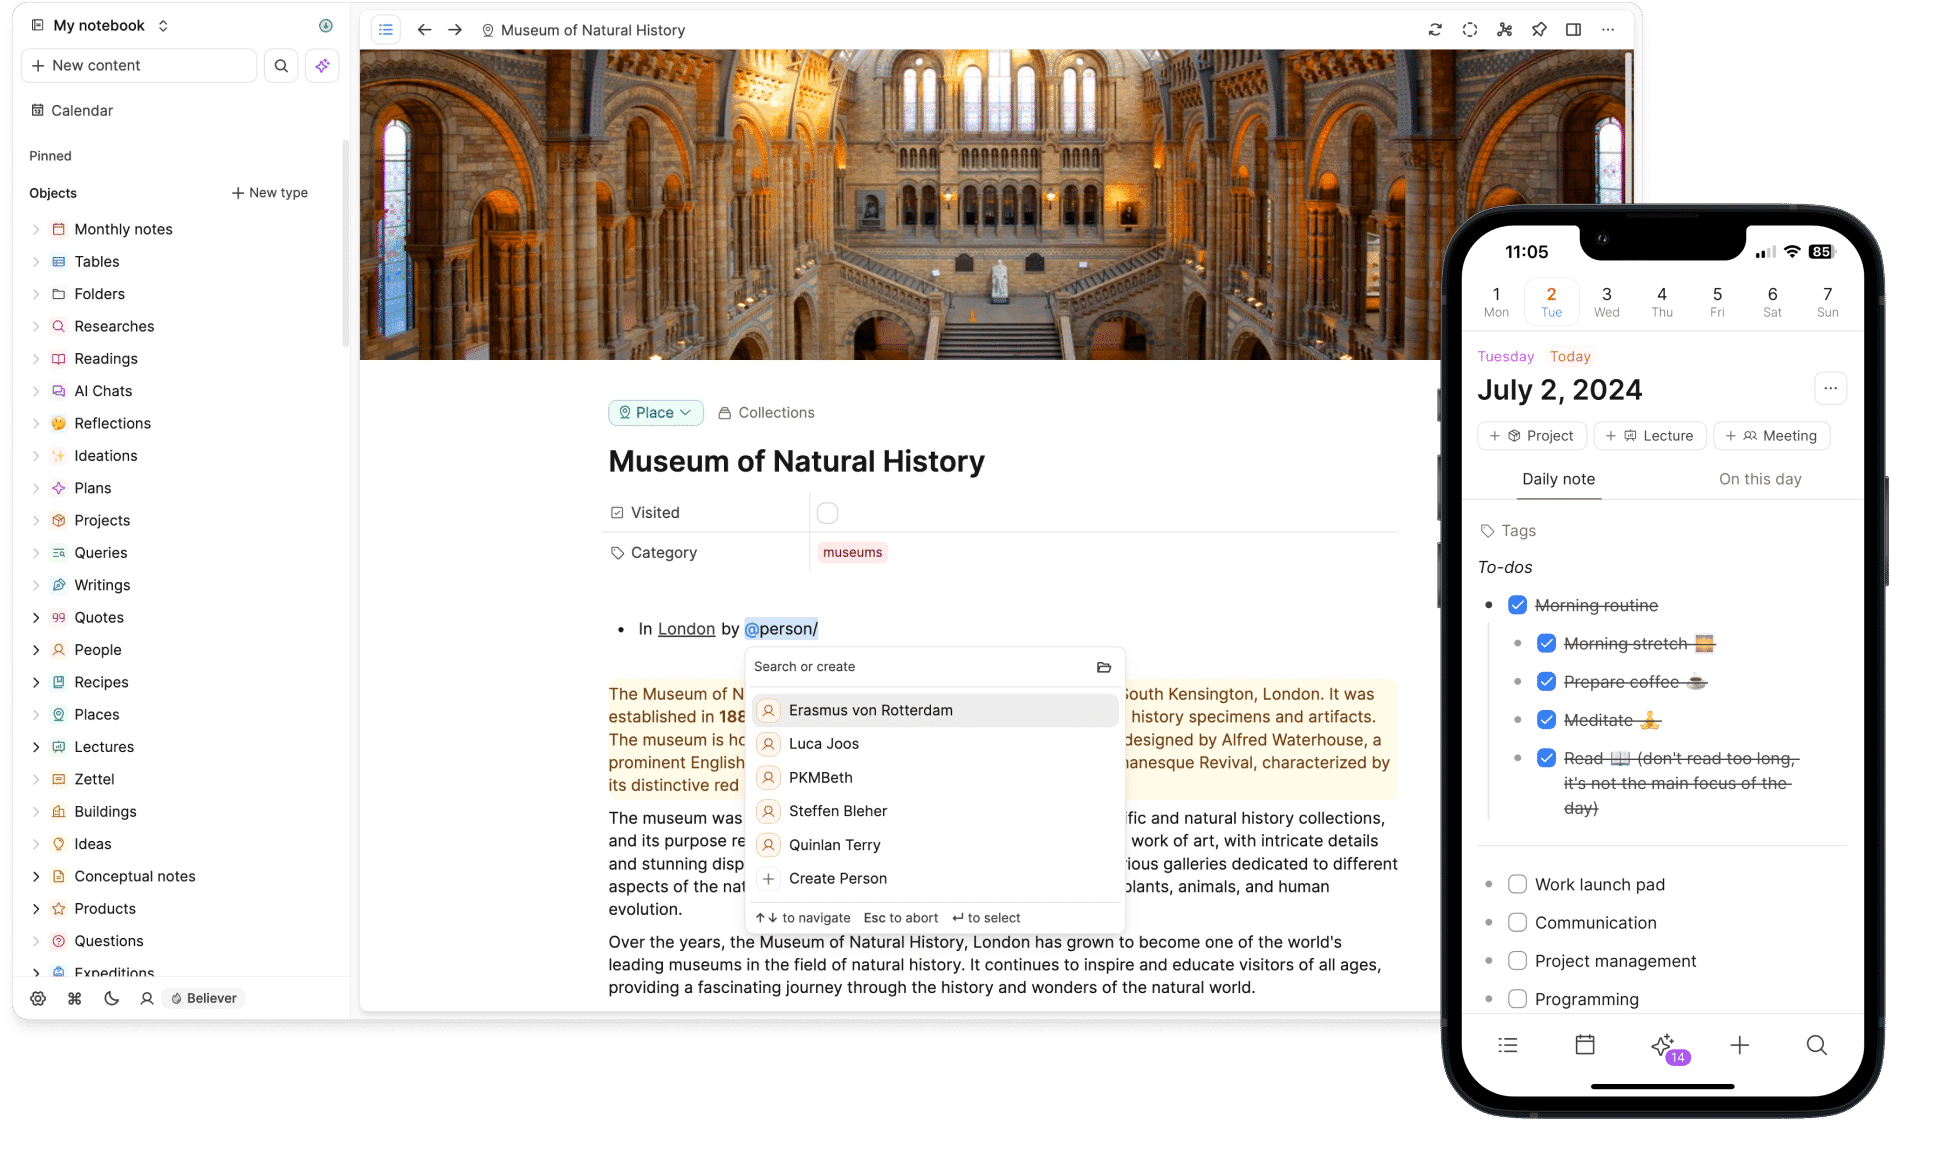Expand People in the sidebar tree
1933x1165 pixels.
click(37, 650)
